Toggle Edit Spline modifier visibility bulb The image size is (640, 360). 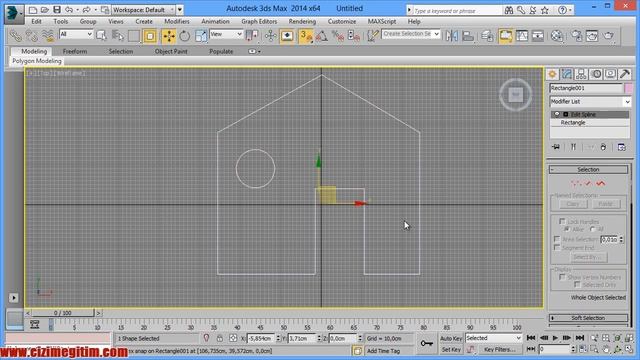(557, 114)
